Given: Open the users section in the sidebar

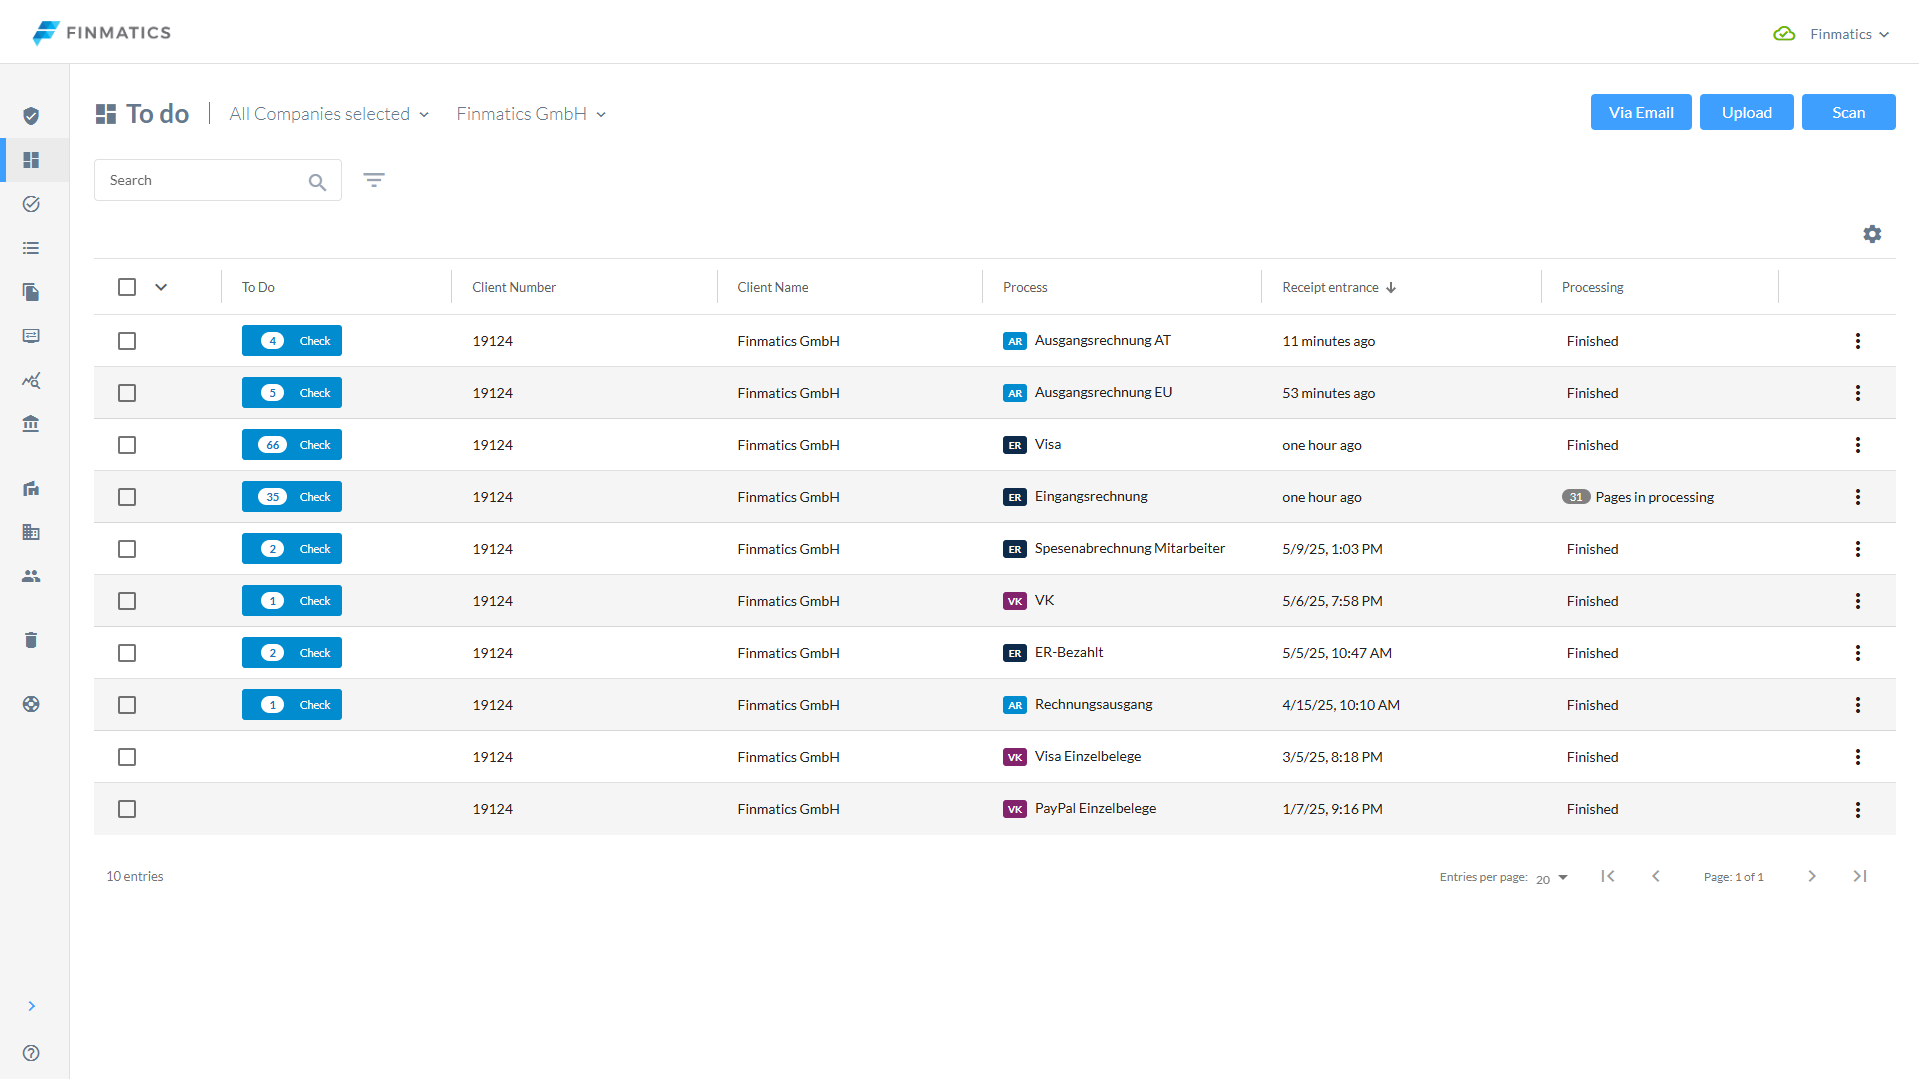Looking at the screenshot, I should 31,576.
